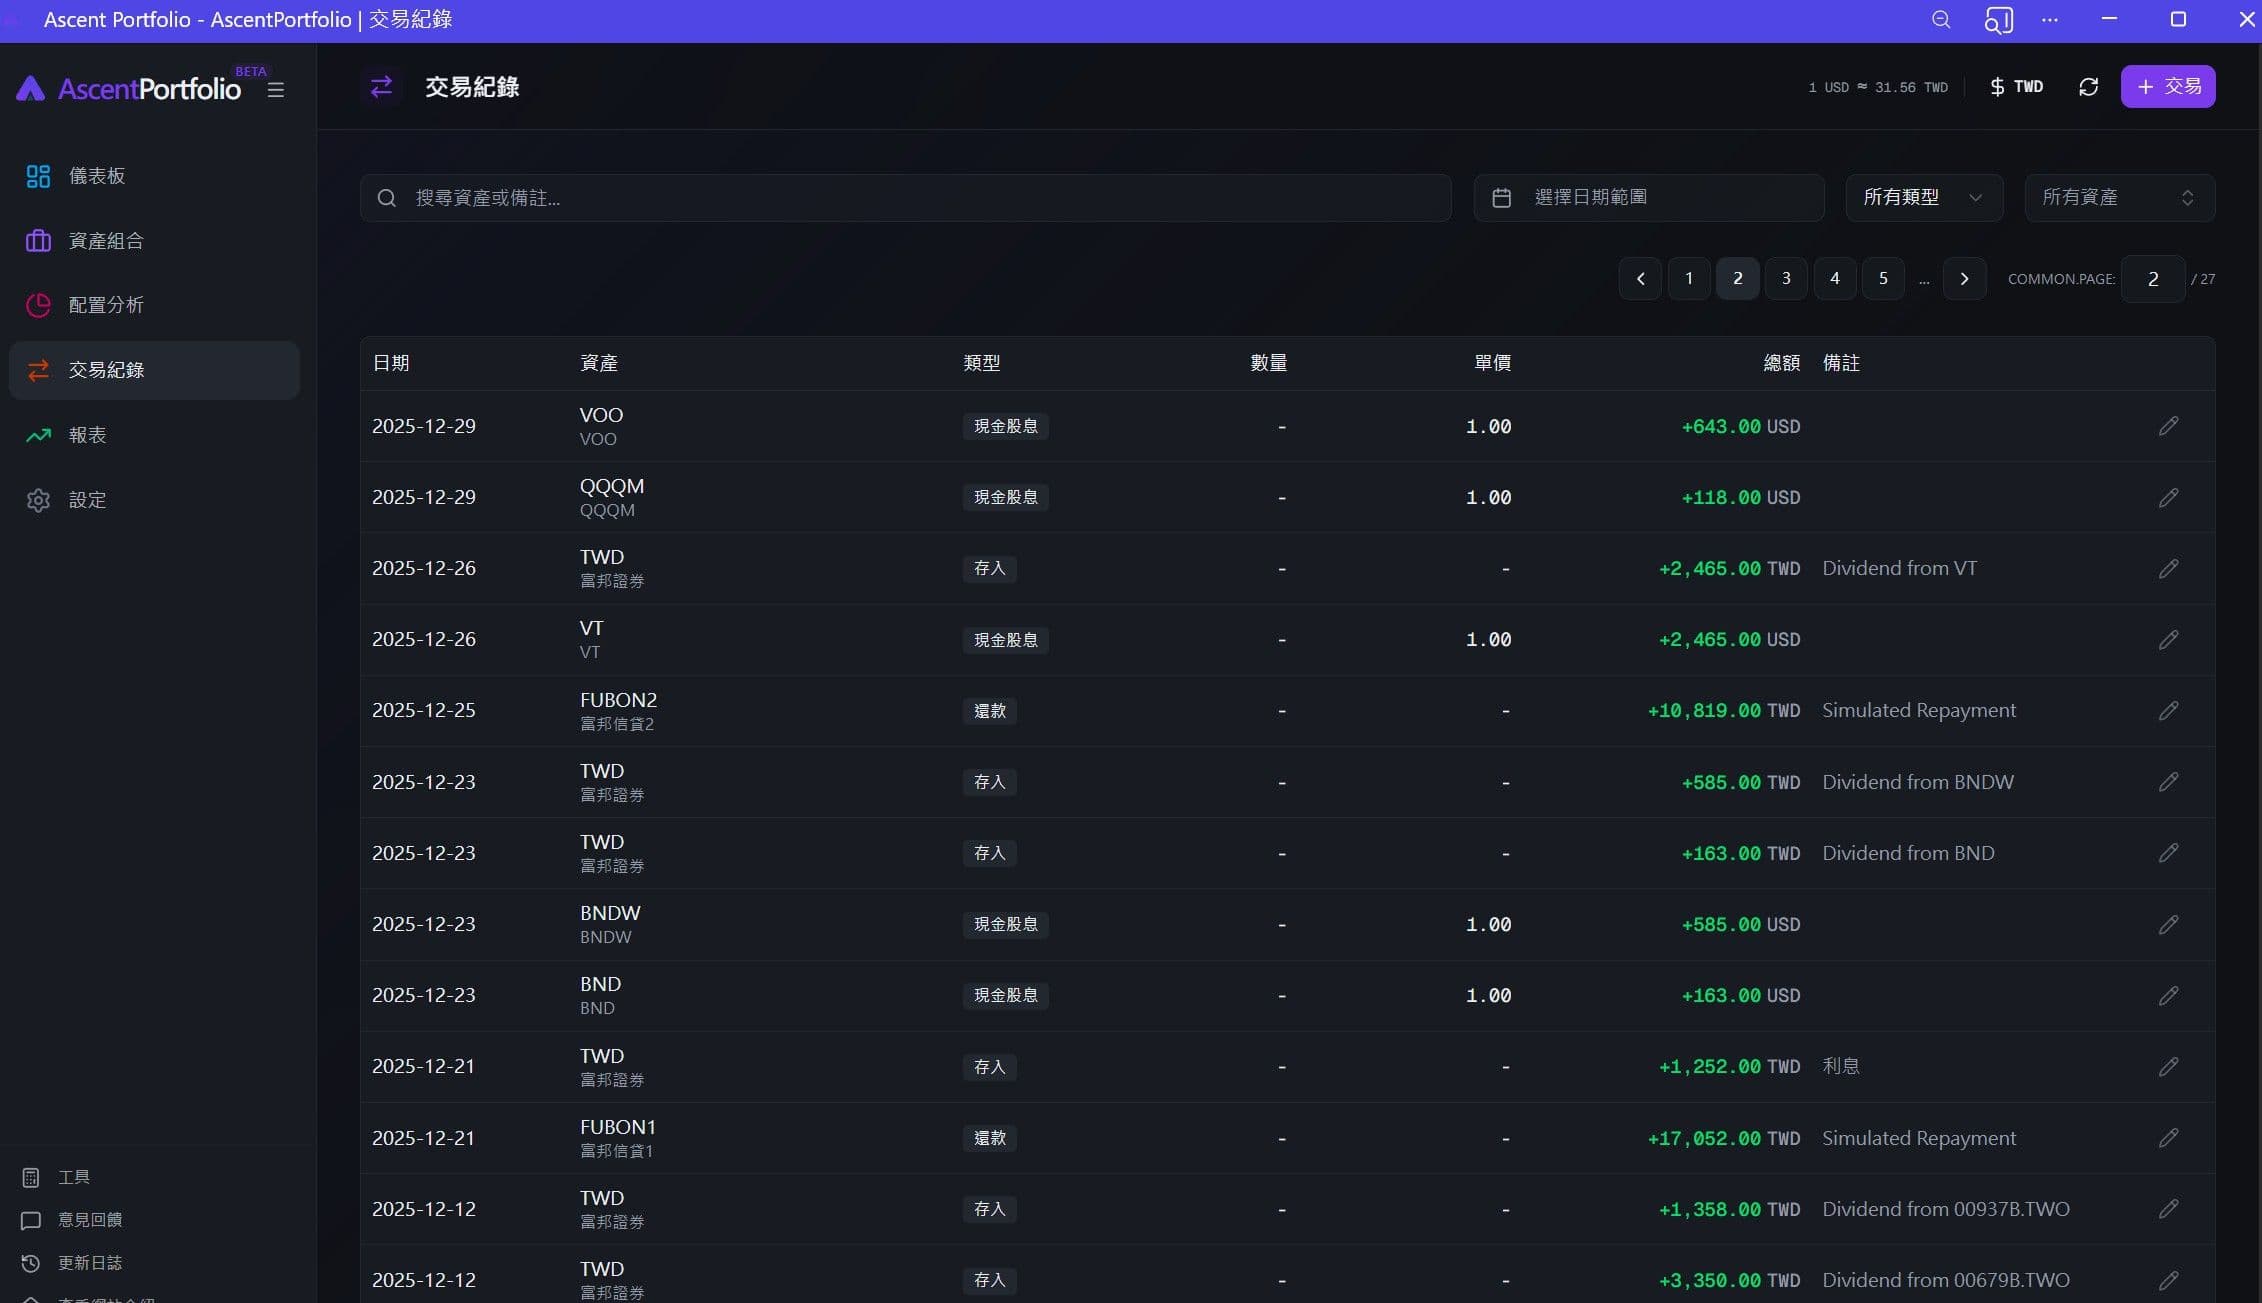Click the +643.00 USD amount

click(x=1741, y=427)
